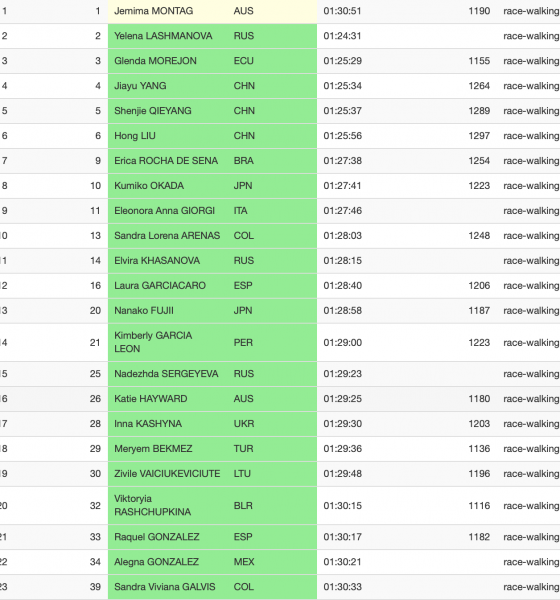Image resolution: width=560 pixels, height=600 pixels.
Task: Click Zivile VAICIUKEVICIUTE country LTU
Action: click(x=242, y=474)
